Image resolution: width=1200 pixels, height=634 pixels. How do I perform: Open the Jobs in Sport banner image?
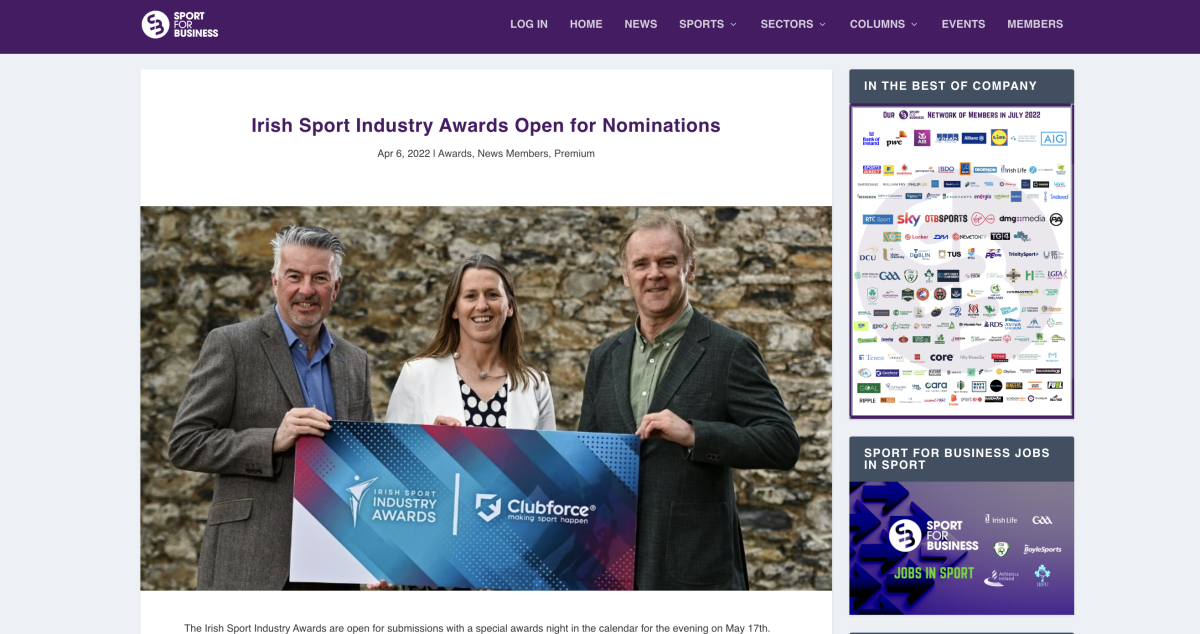[x=961, y=548]
